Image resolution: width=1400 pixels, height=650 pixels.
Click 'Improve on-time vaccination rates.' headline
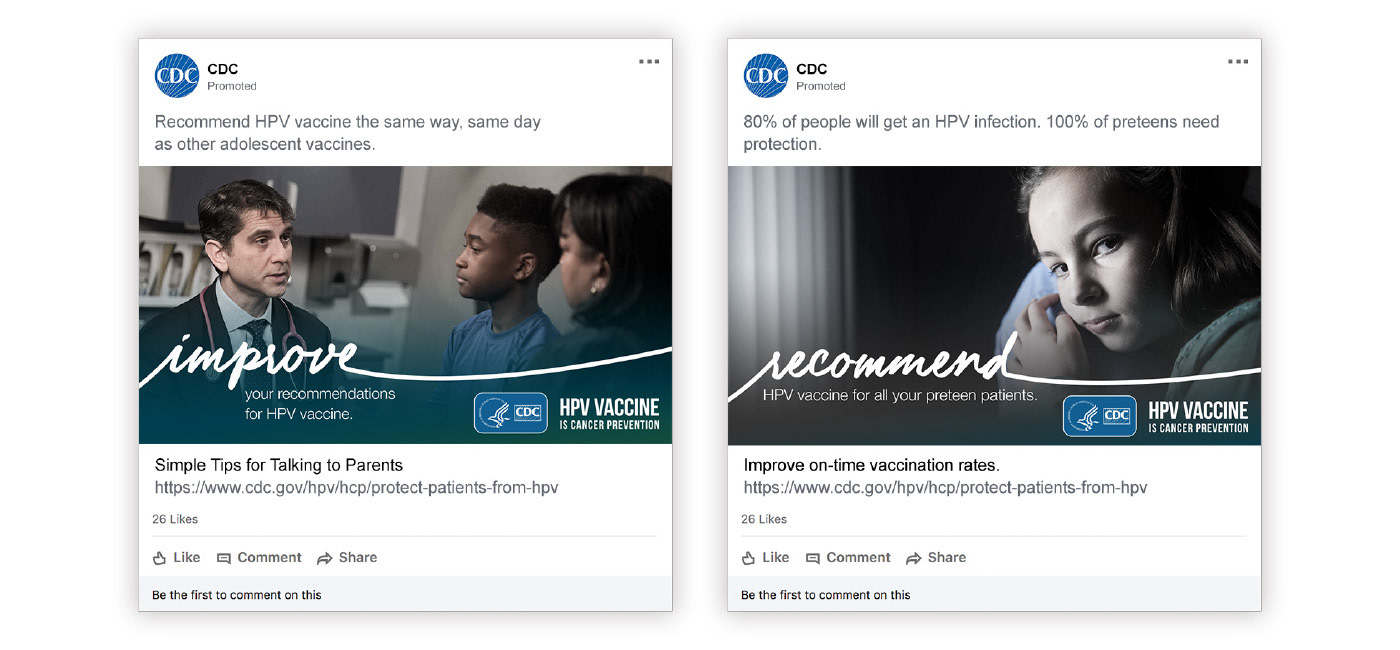(x=871, y=465)
